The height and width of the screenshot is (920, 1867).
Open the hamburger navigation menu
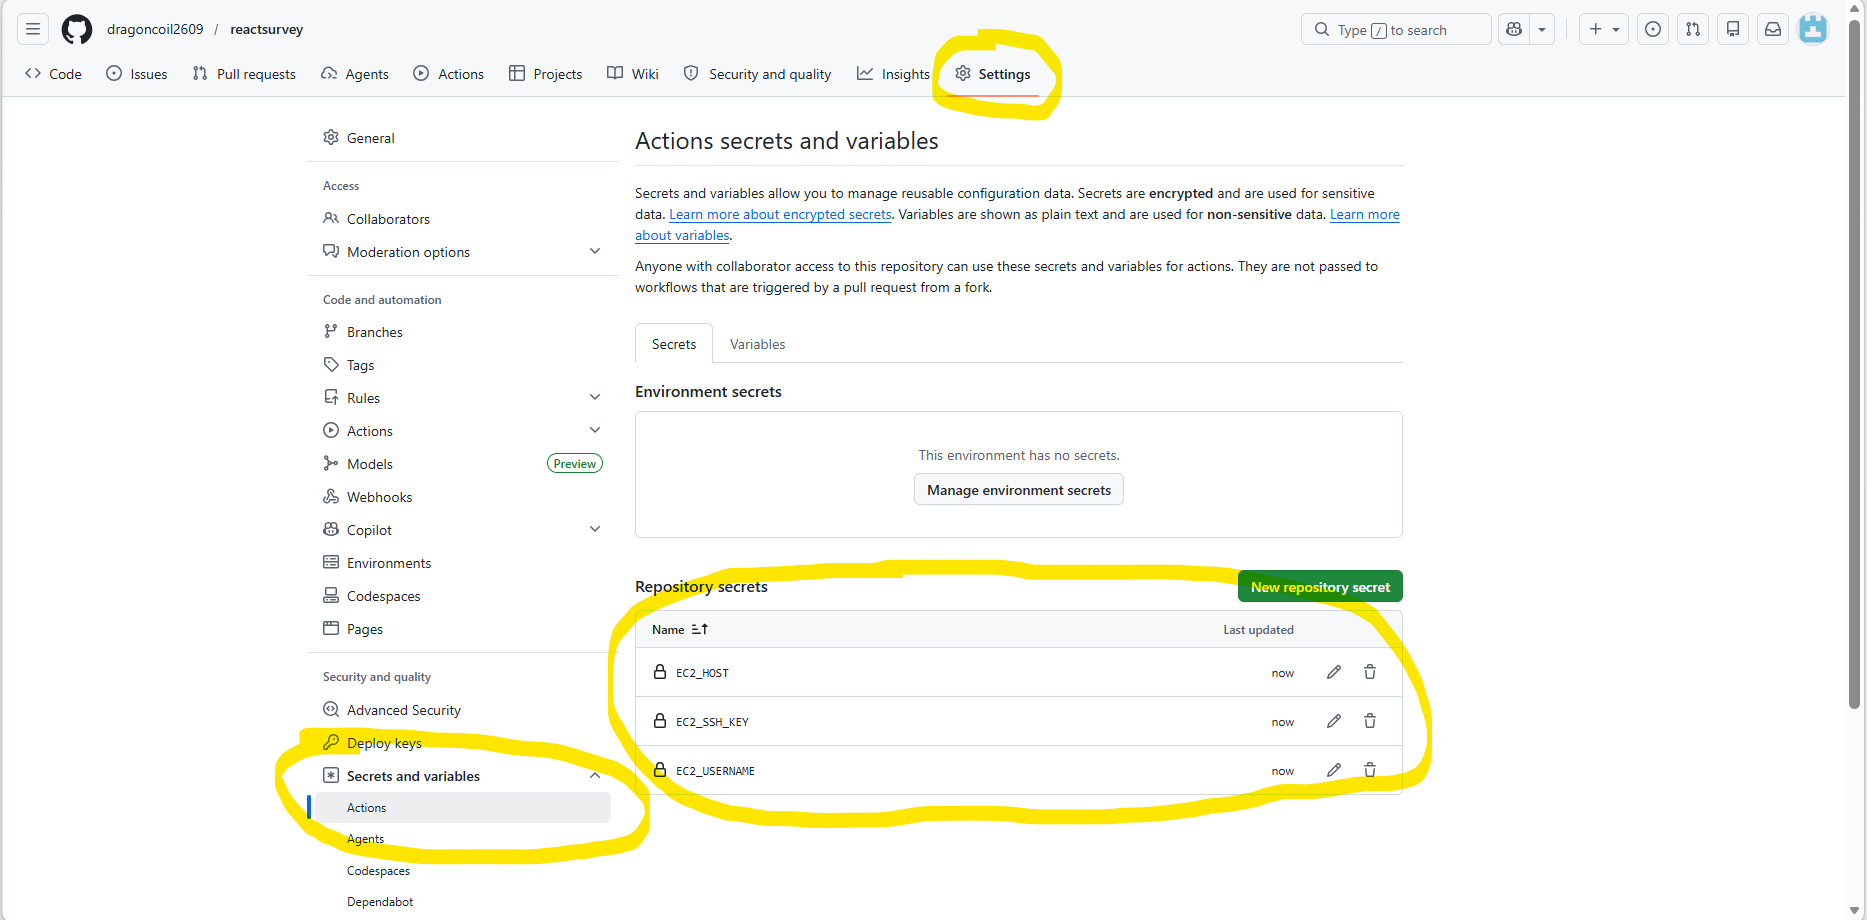click(33, 29)
